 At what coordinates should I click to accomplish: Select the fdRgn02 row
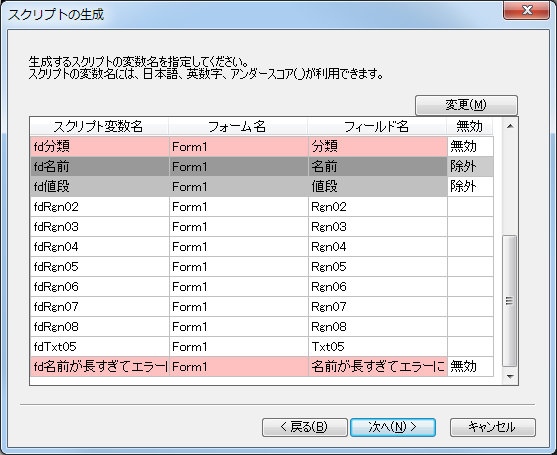tap(262, 207)
